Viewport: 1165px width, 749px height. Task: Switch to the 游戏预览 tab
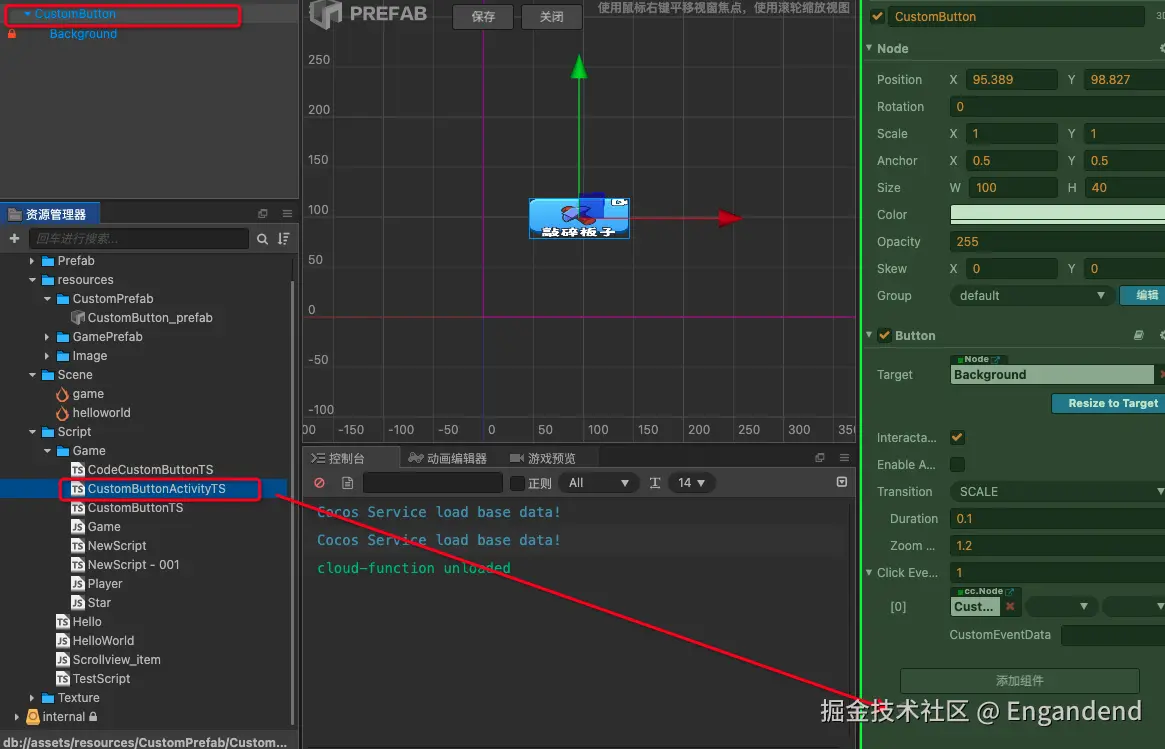[x=543, y=458]
